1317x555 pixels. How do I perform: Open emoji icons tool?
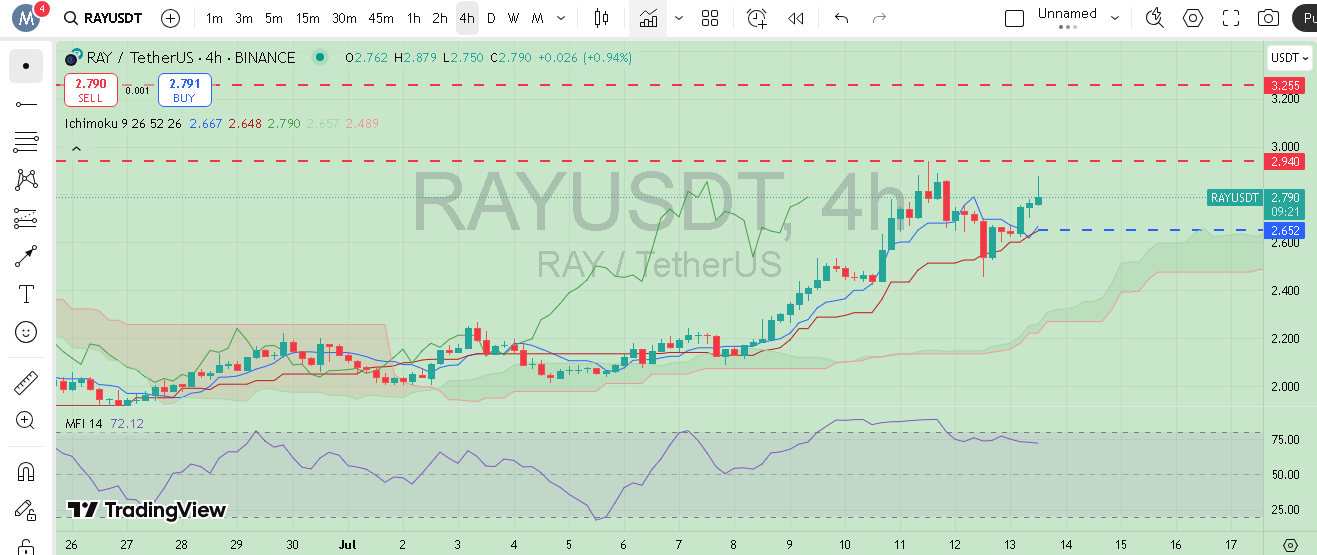pyautogui.click(x=26, y=332)
